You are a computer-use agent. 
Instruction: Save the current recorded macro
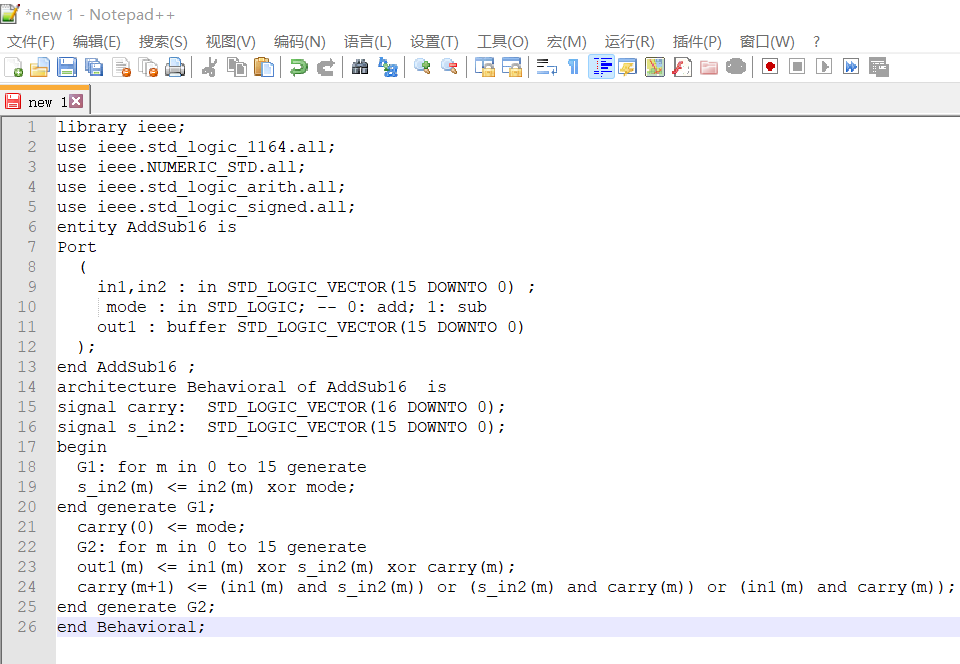879,67
